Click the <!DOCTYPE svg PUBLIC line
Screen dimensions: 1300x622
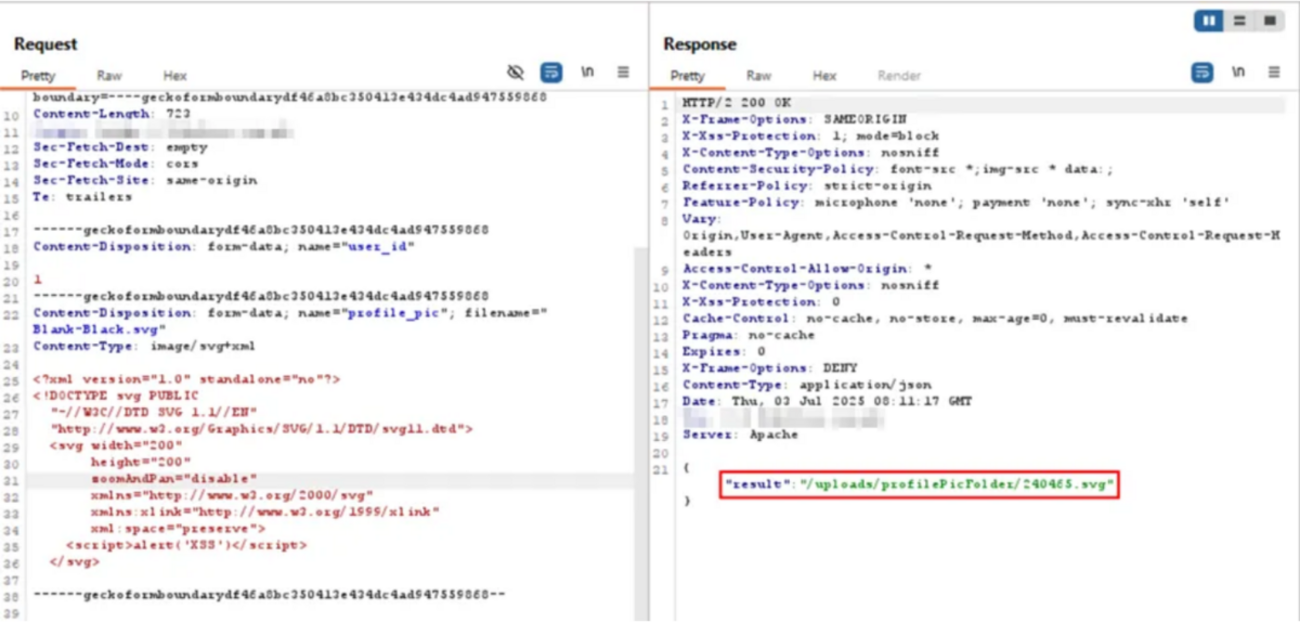pyautogui.click(x=115, y=395)
